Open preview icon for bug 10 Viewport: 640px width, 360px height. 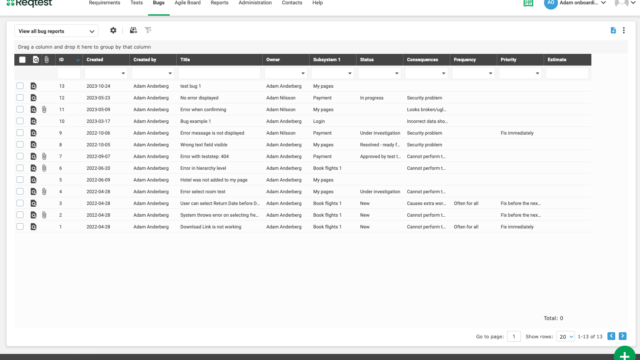33,121
